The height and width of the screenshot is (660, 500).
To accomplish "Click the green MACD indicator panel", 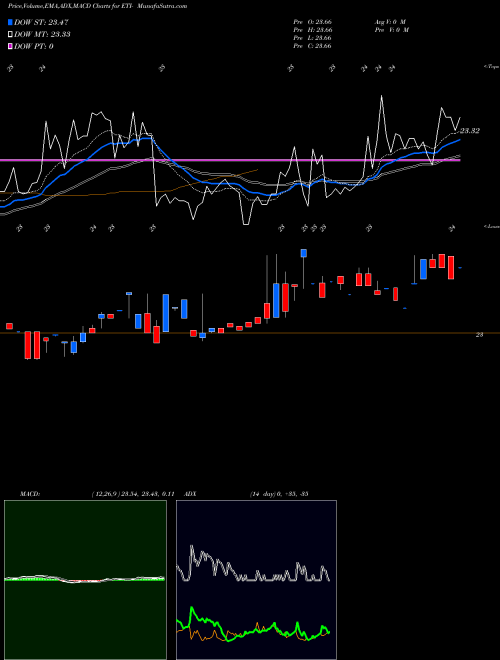I will point(85,580).
